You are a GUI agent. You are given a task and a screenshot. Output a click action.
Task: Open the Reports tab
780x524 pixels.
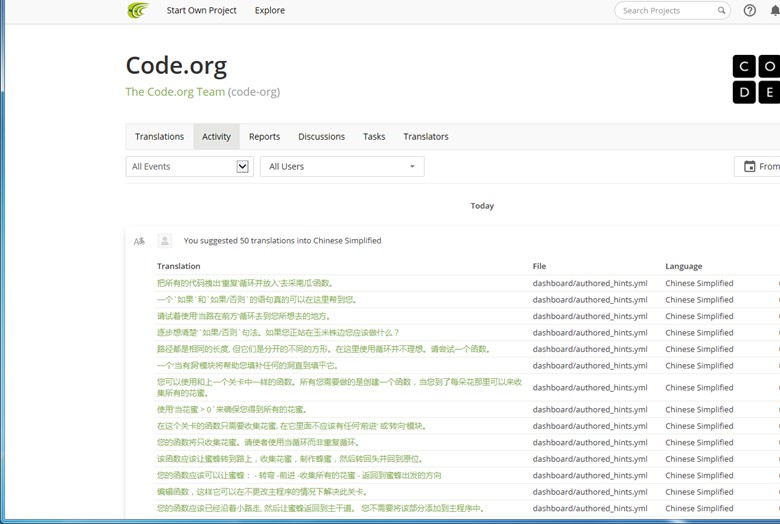[265, 136]
